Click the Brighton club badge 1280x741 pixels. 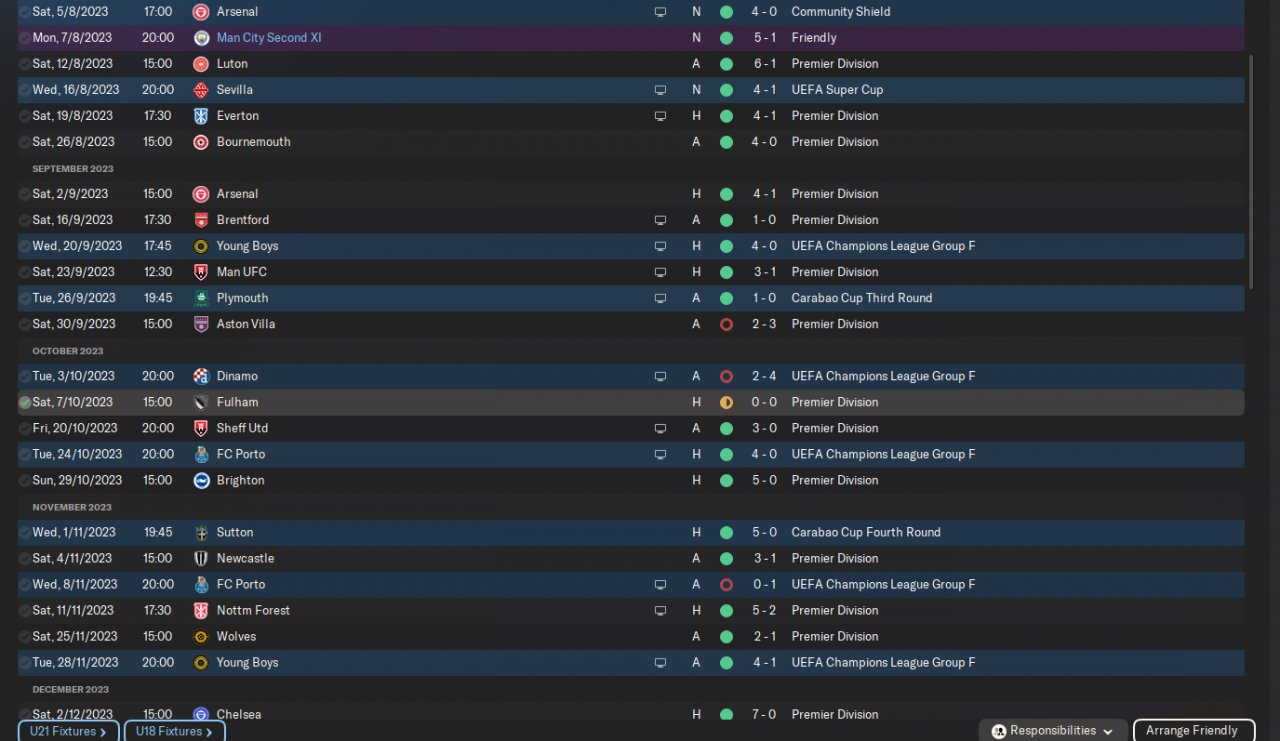(x=201, y=480)
